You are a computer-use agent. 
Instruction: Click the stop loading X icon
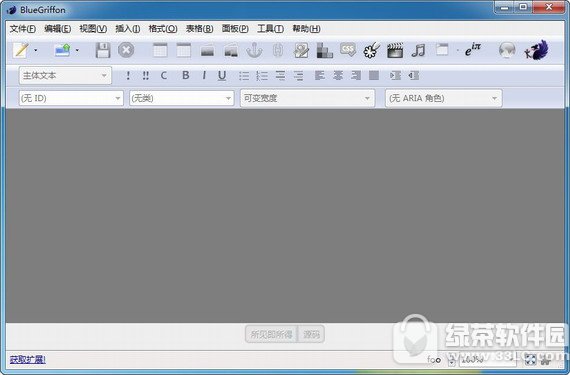click(x=126, y=50)
